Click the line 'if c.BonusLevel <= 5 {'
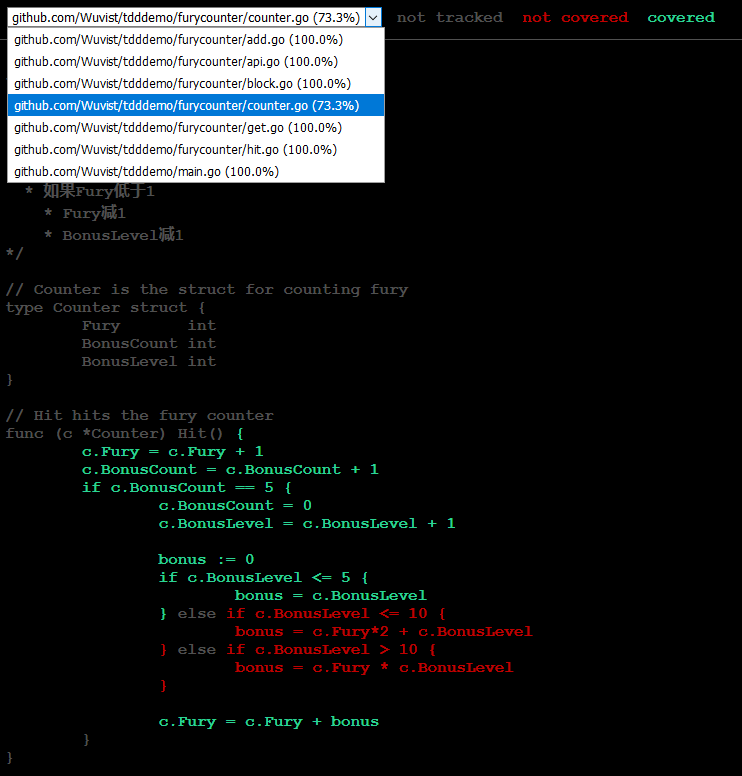The image size is (742, 776). (x=263, y=578)
